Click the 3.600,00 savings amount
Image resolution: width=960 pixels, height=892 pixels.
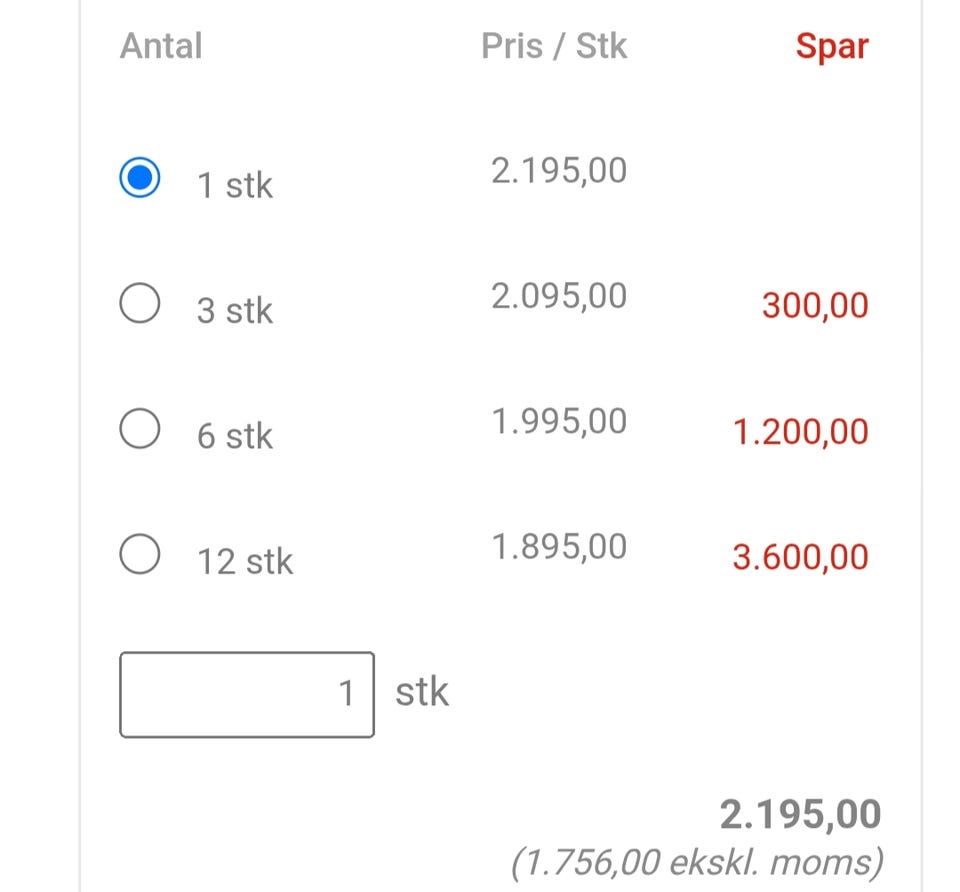800,557
